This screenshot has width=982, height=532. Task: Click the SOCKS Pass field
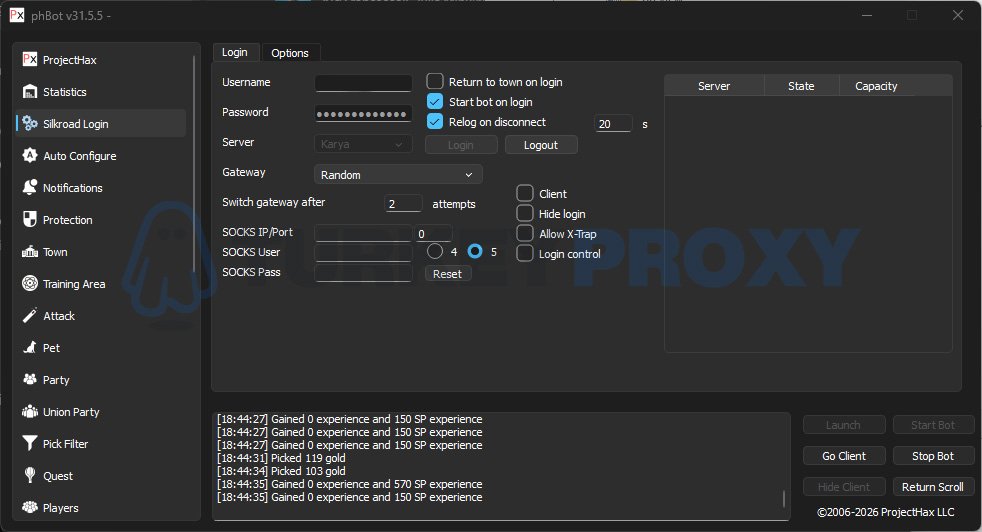point(363,273)
